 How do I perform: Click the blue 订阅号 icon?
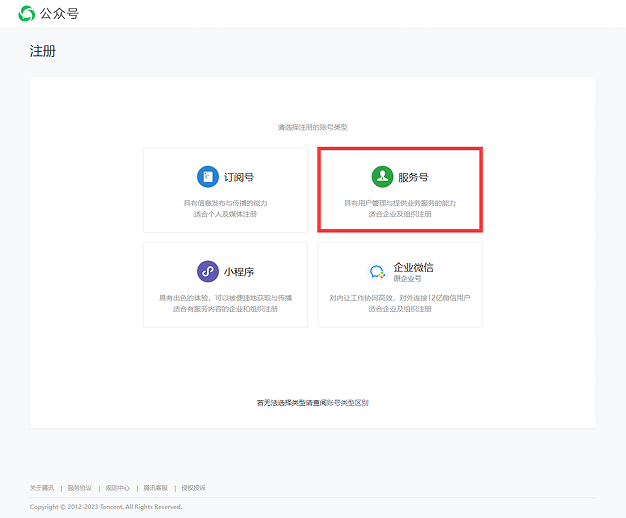pos(208,177)
